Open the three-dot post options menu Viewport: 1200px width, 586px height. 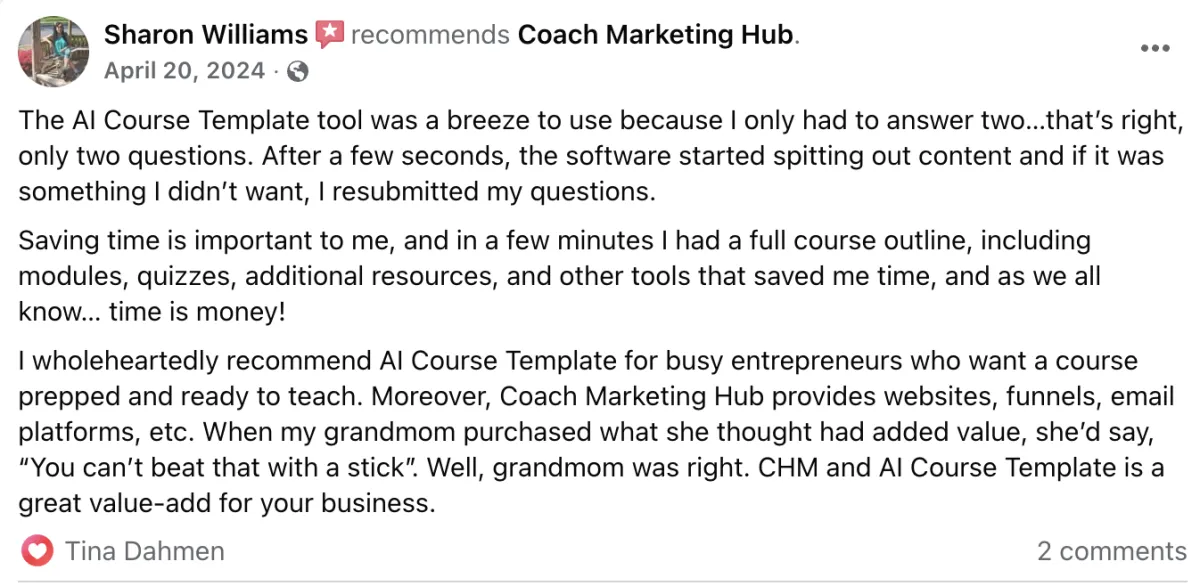(x=1155, y=48)
